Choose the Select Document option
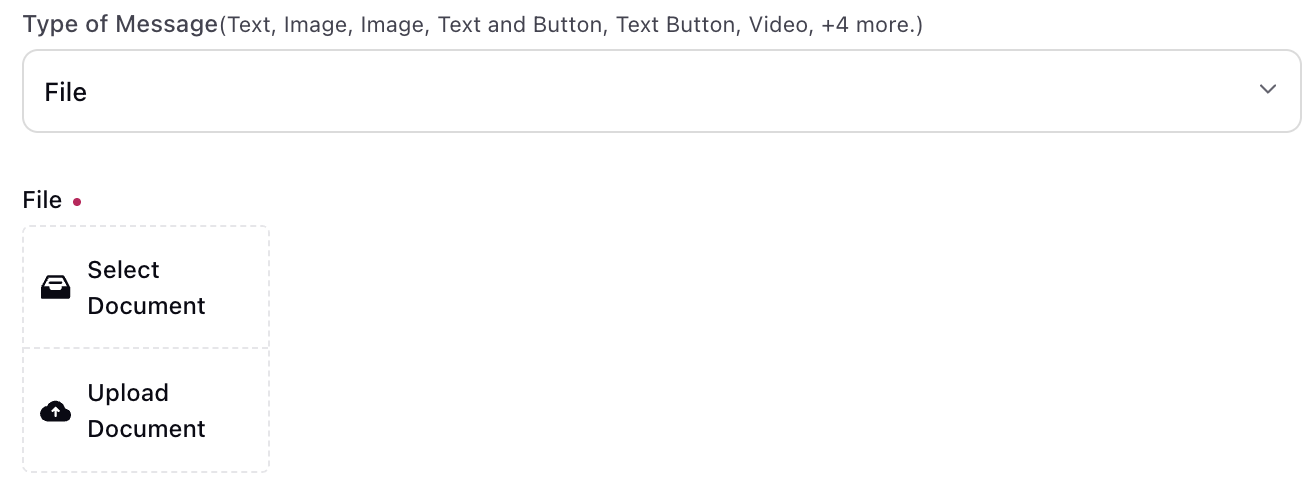Image resolution: width=1316 pixels, height=502 pixels. tap(146, 288)
